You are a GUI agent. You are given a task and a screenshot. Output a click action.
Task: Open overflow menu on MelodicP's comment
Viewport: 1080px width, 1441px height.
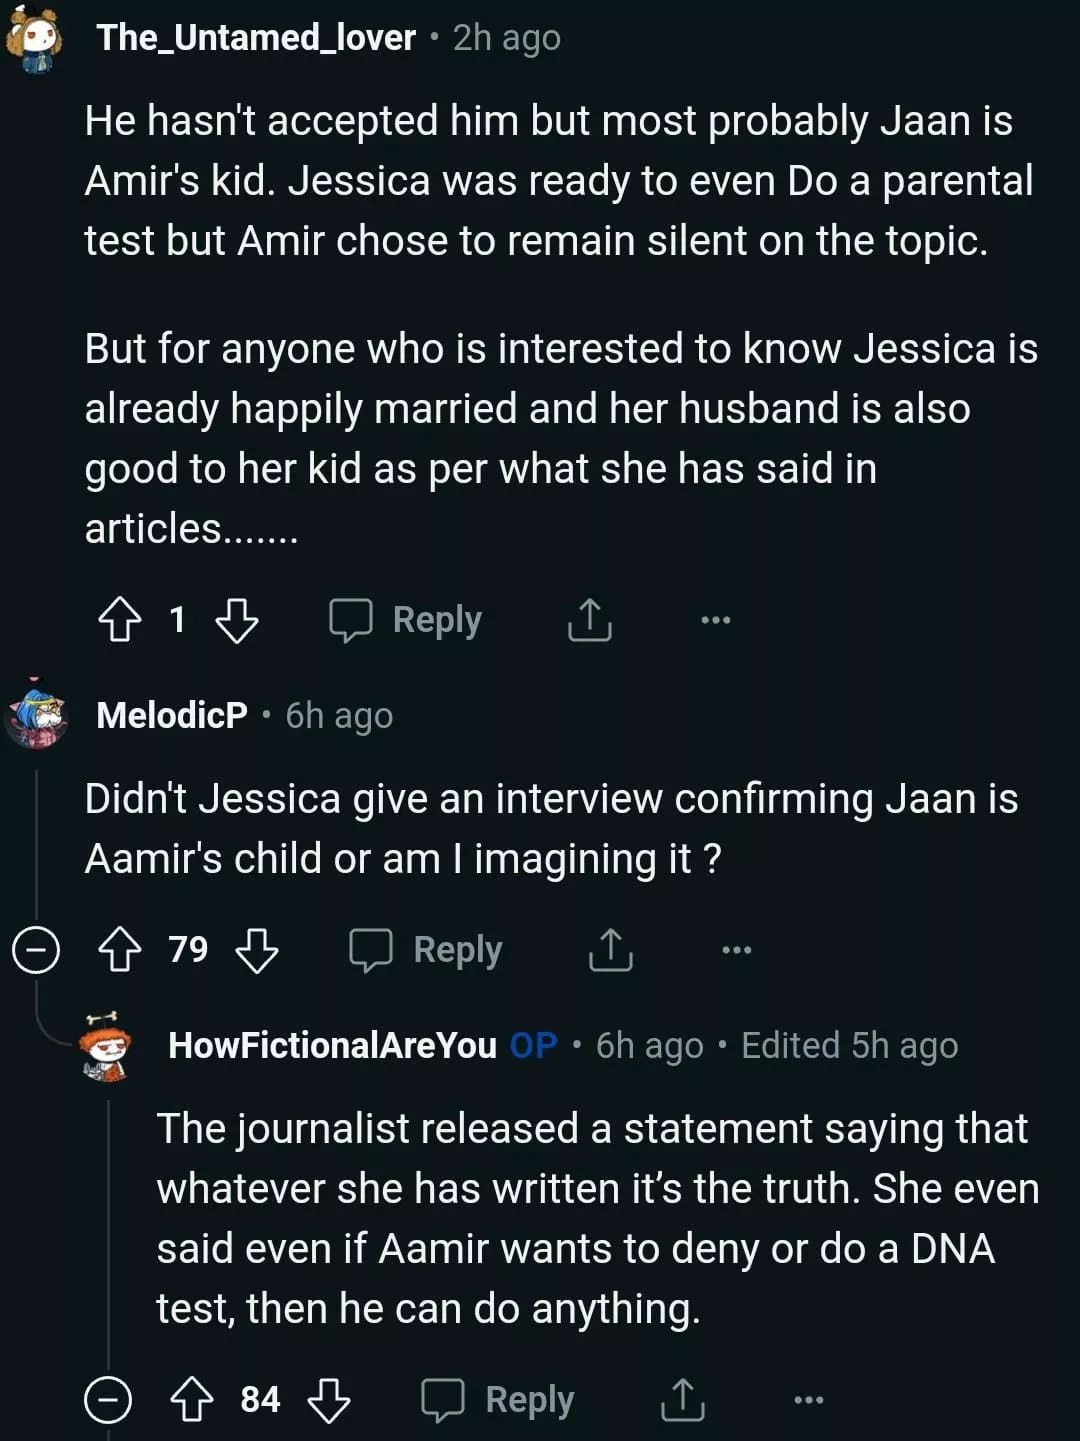coord(737,950)
